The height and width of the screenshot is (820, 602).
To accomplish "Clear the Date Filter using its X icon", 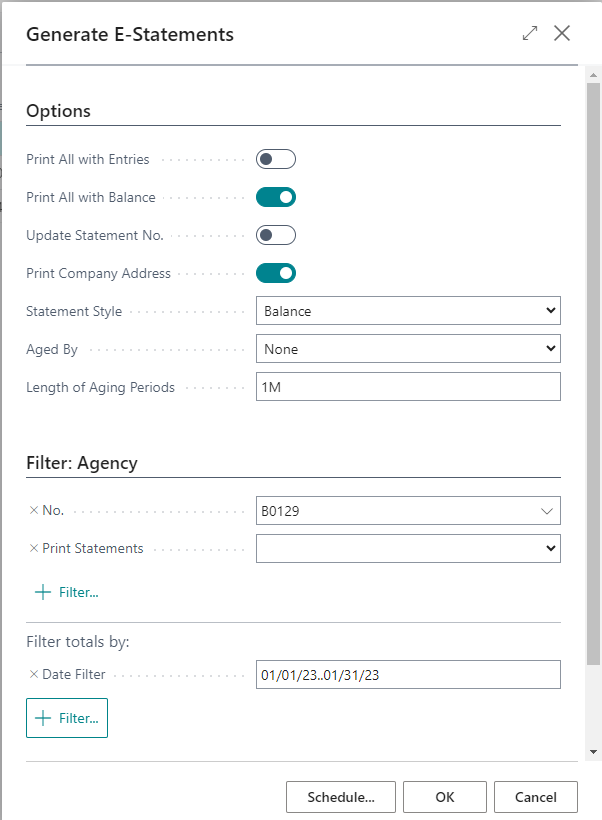I will [33, 674].
